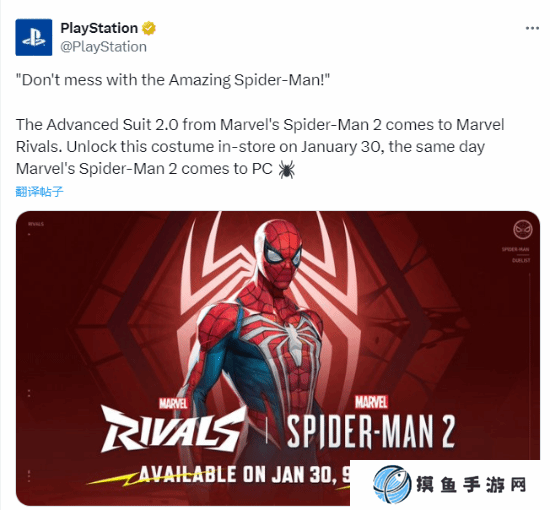Click the SPIDER-MAN DUELIST label in image
This screenshot has width=550, height=510.
516,255
